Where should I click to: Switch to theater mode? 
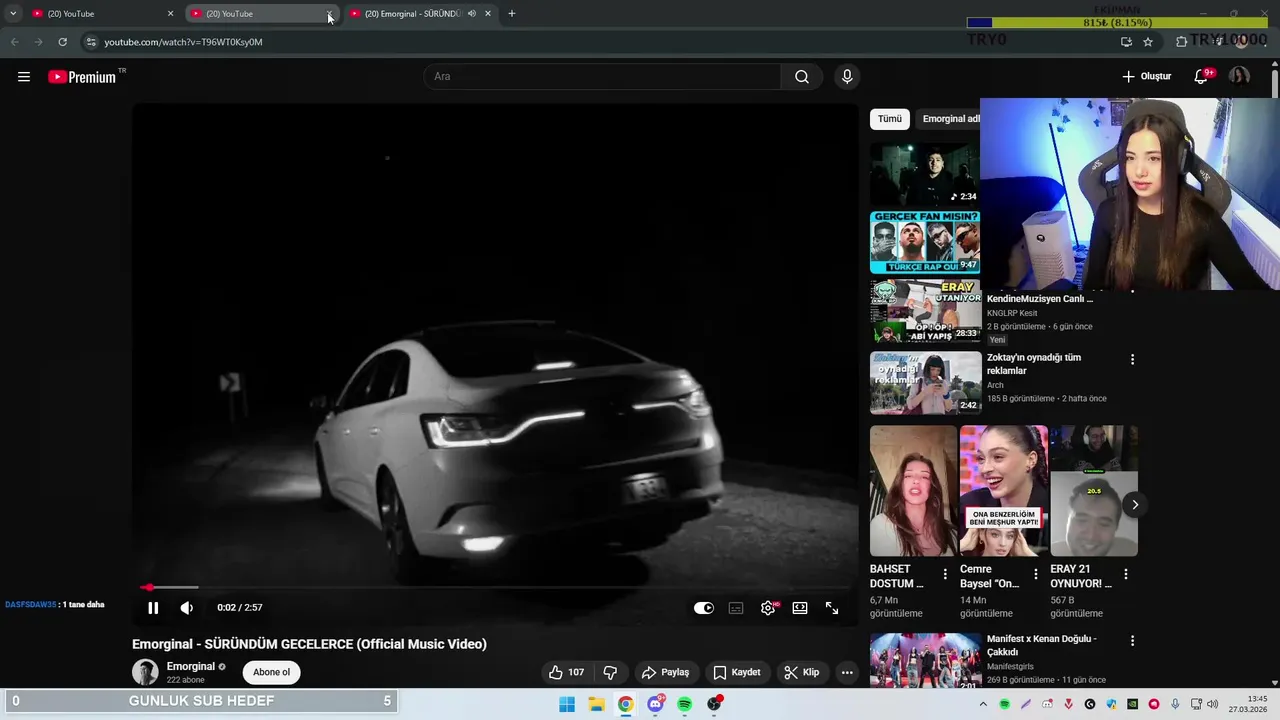pos(800,608)
